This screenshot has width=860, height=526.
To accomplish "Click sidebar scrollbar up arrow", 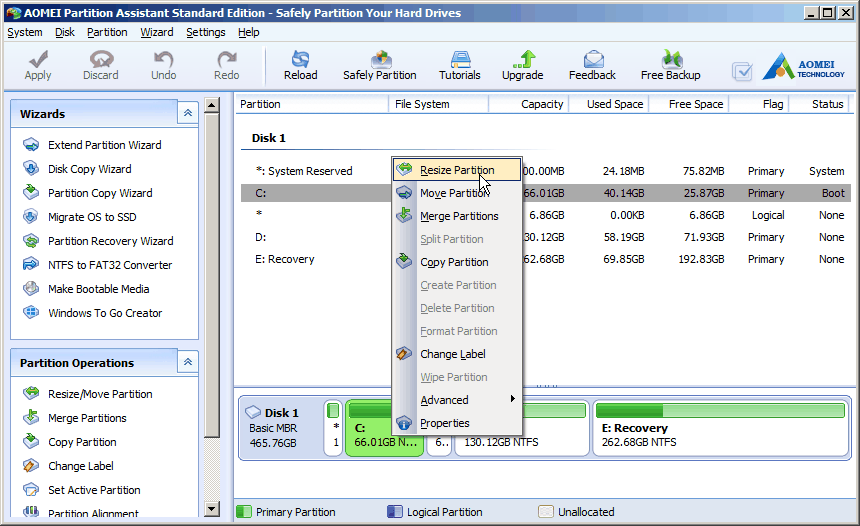I will coord(212,105).
